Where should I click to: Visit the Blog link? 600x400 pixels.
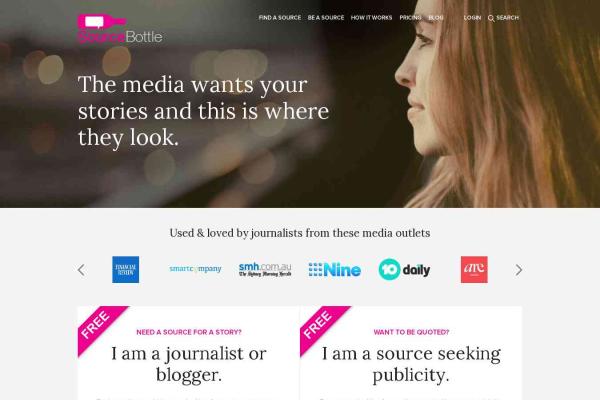click(x=436, y=18)
